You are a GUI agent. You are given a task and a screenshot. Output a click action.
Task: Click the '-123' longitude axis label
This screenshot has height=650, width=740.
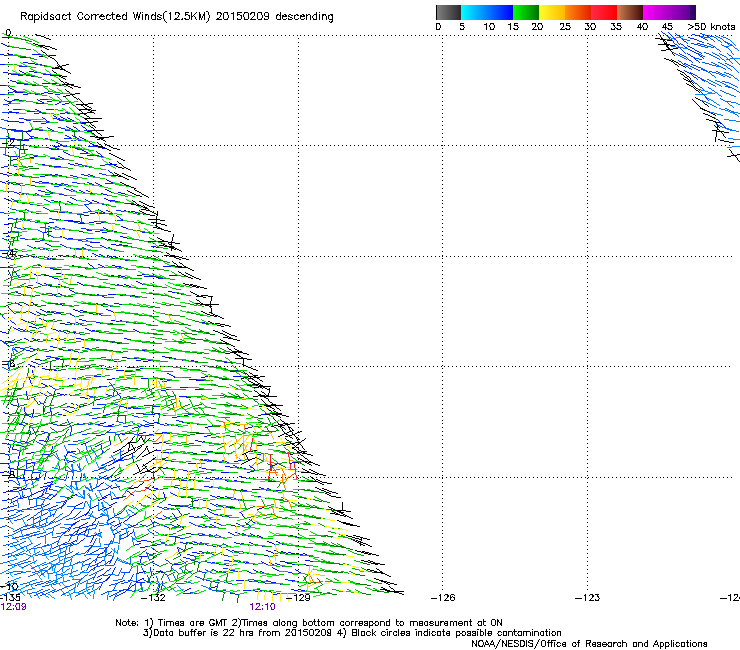[587, 598]
